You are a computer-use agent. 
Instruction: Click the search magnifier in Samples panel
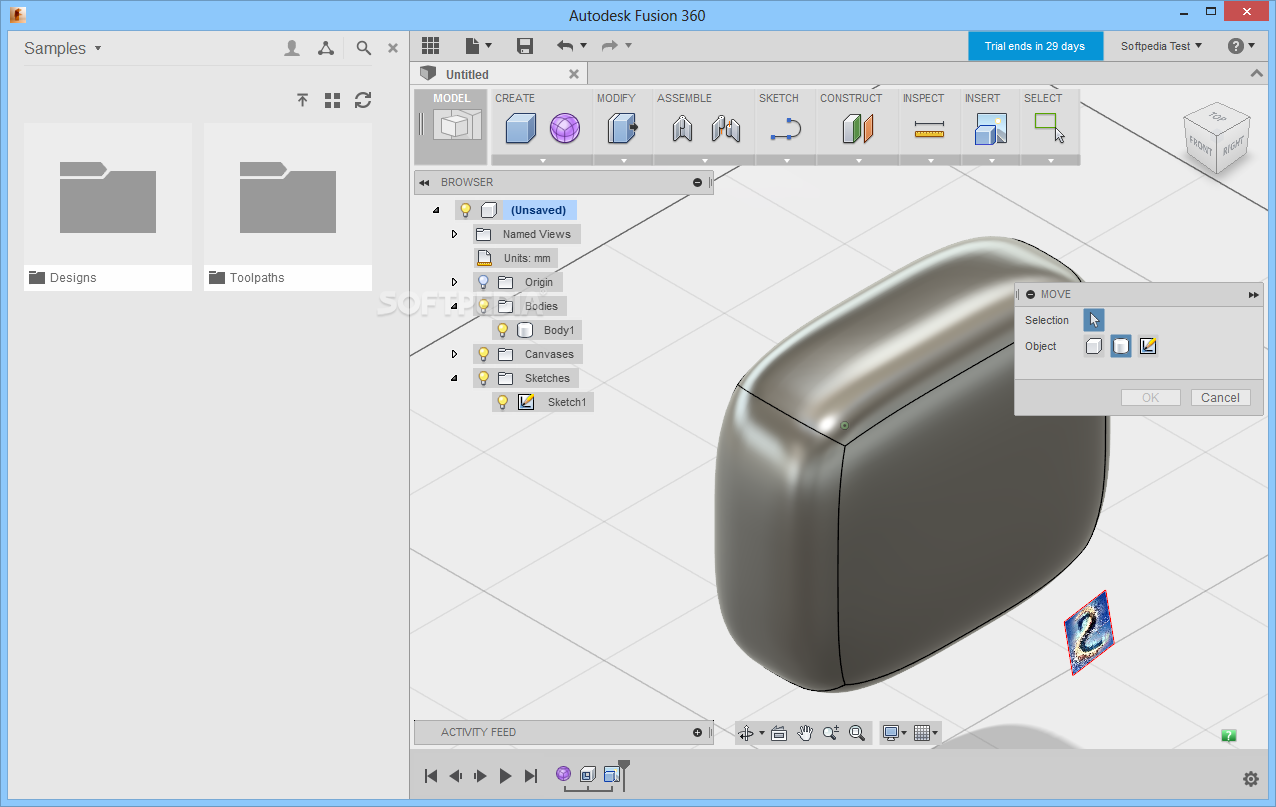(x=364, y=48)
